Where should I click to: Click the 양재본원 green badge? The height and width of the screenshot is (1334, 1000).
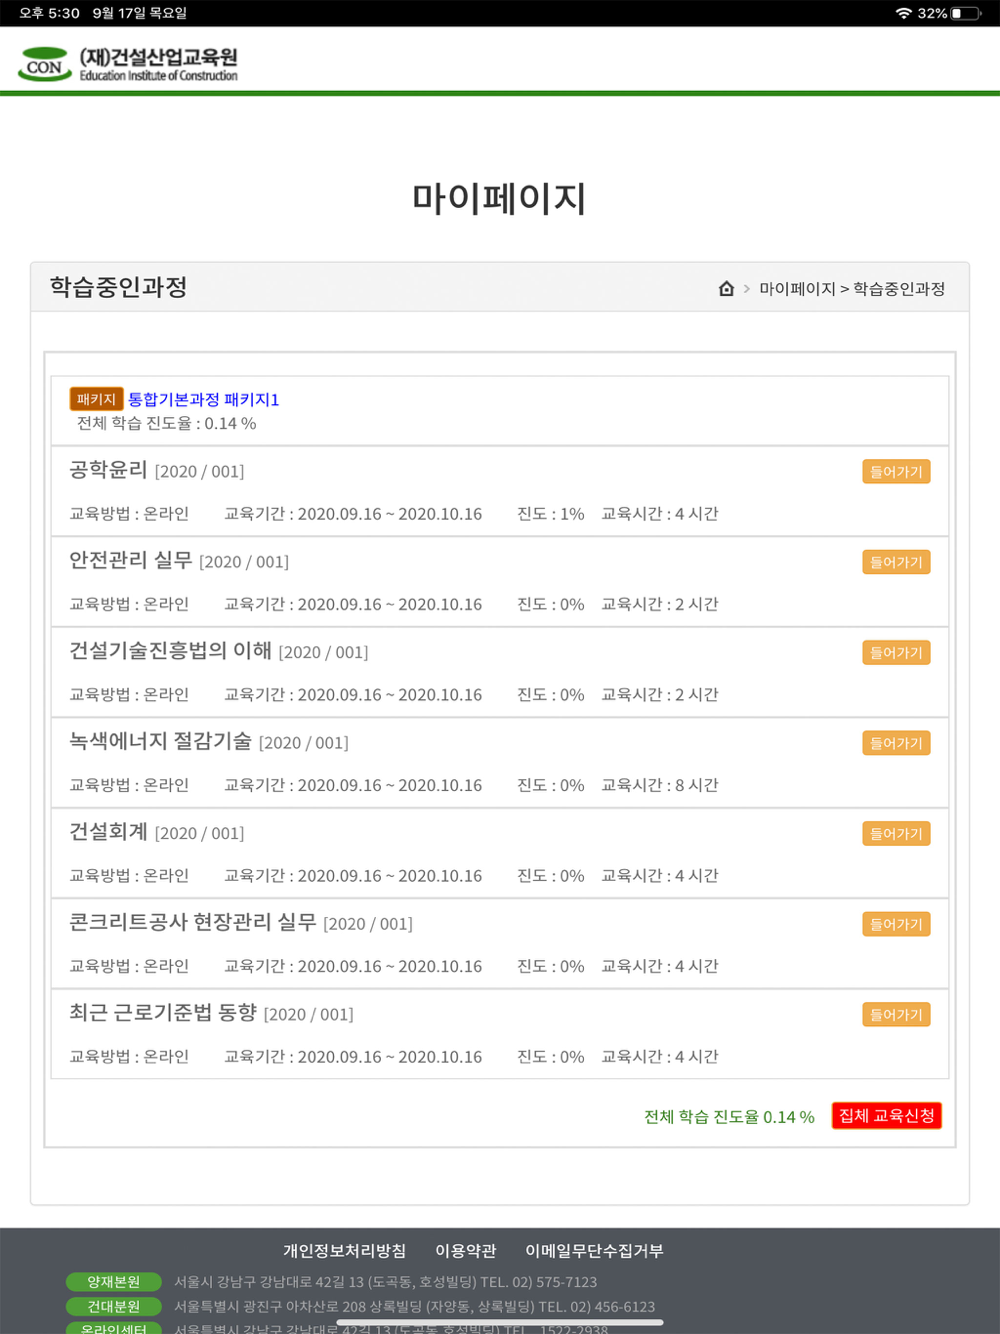point(113,1282)
